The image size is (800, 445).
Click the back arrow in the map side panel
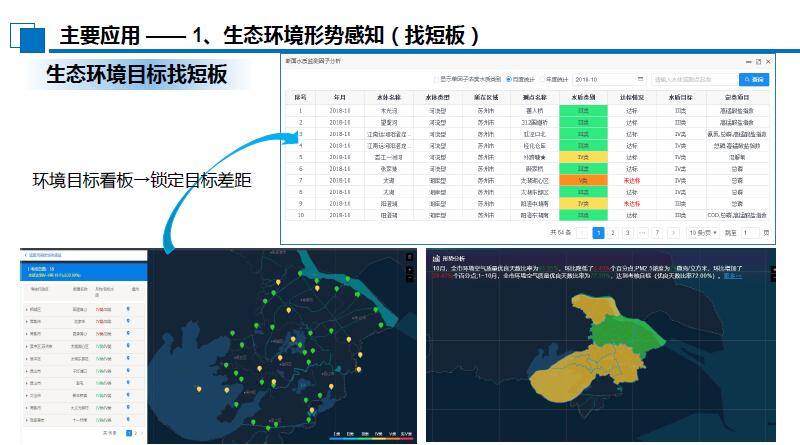click(x=25, y=255)
